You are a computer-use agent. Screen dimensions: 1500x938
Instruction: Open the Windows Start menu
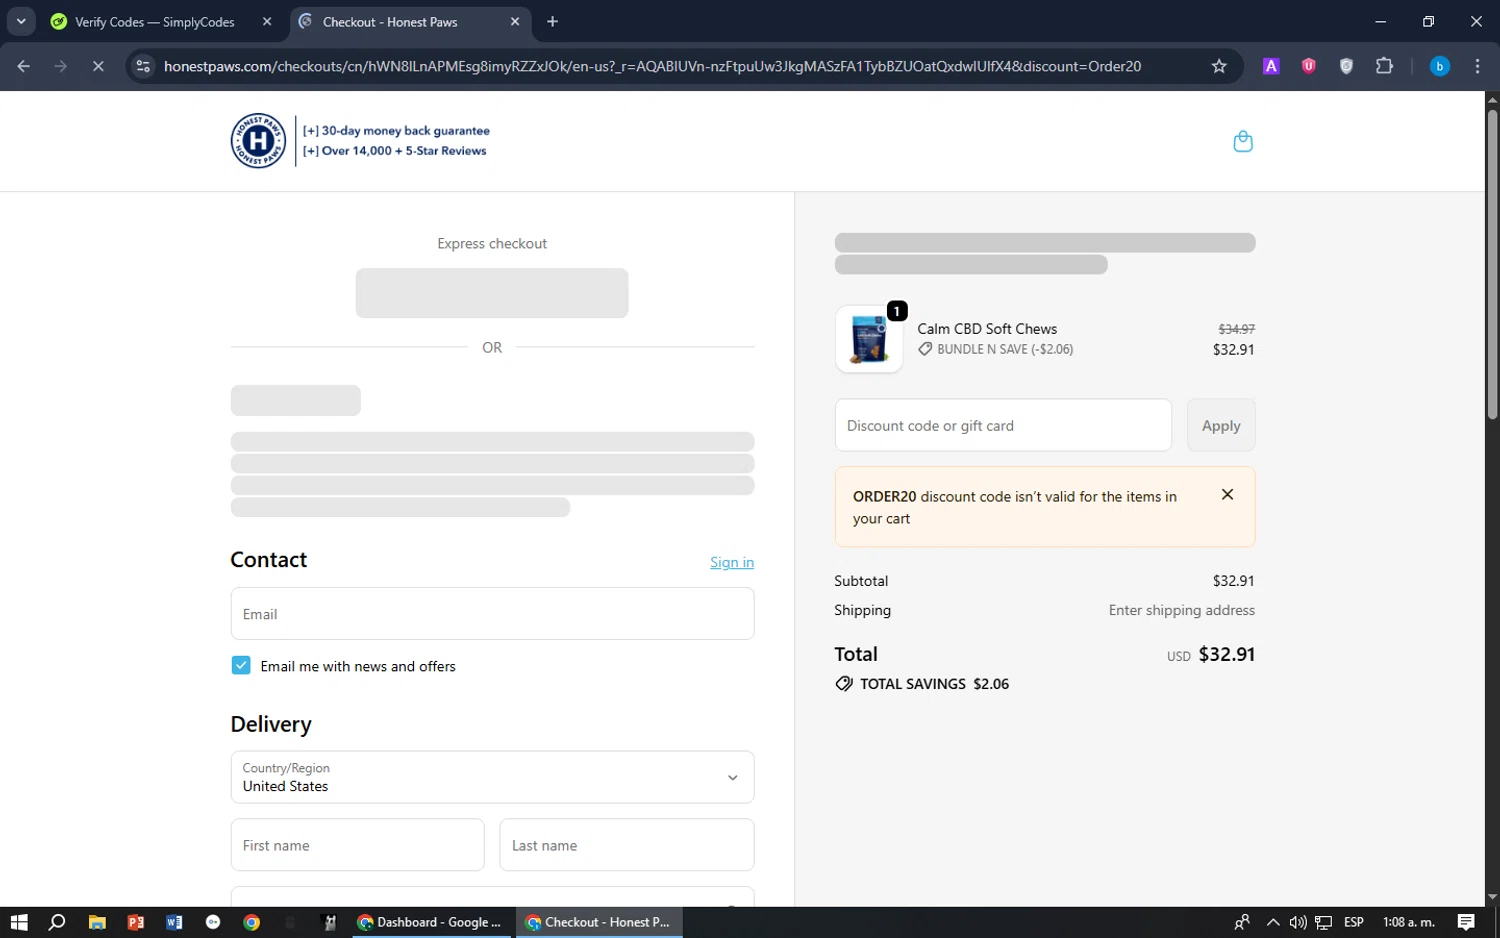point(19,922)
